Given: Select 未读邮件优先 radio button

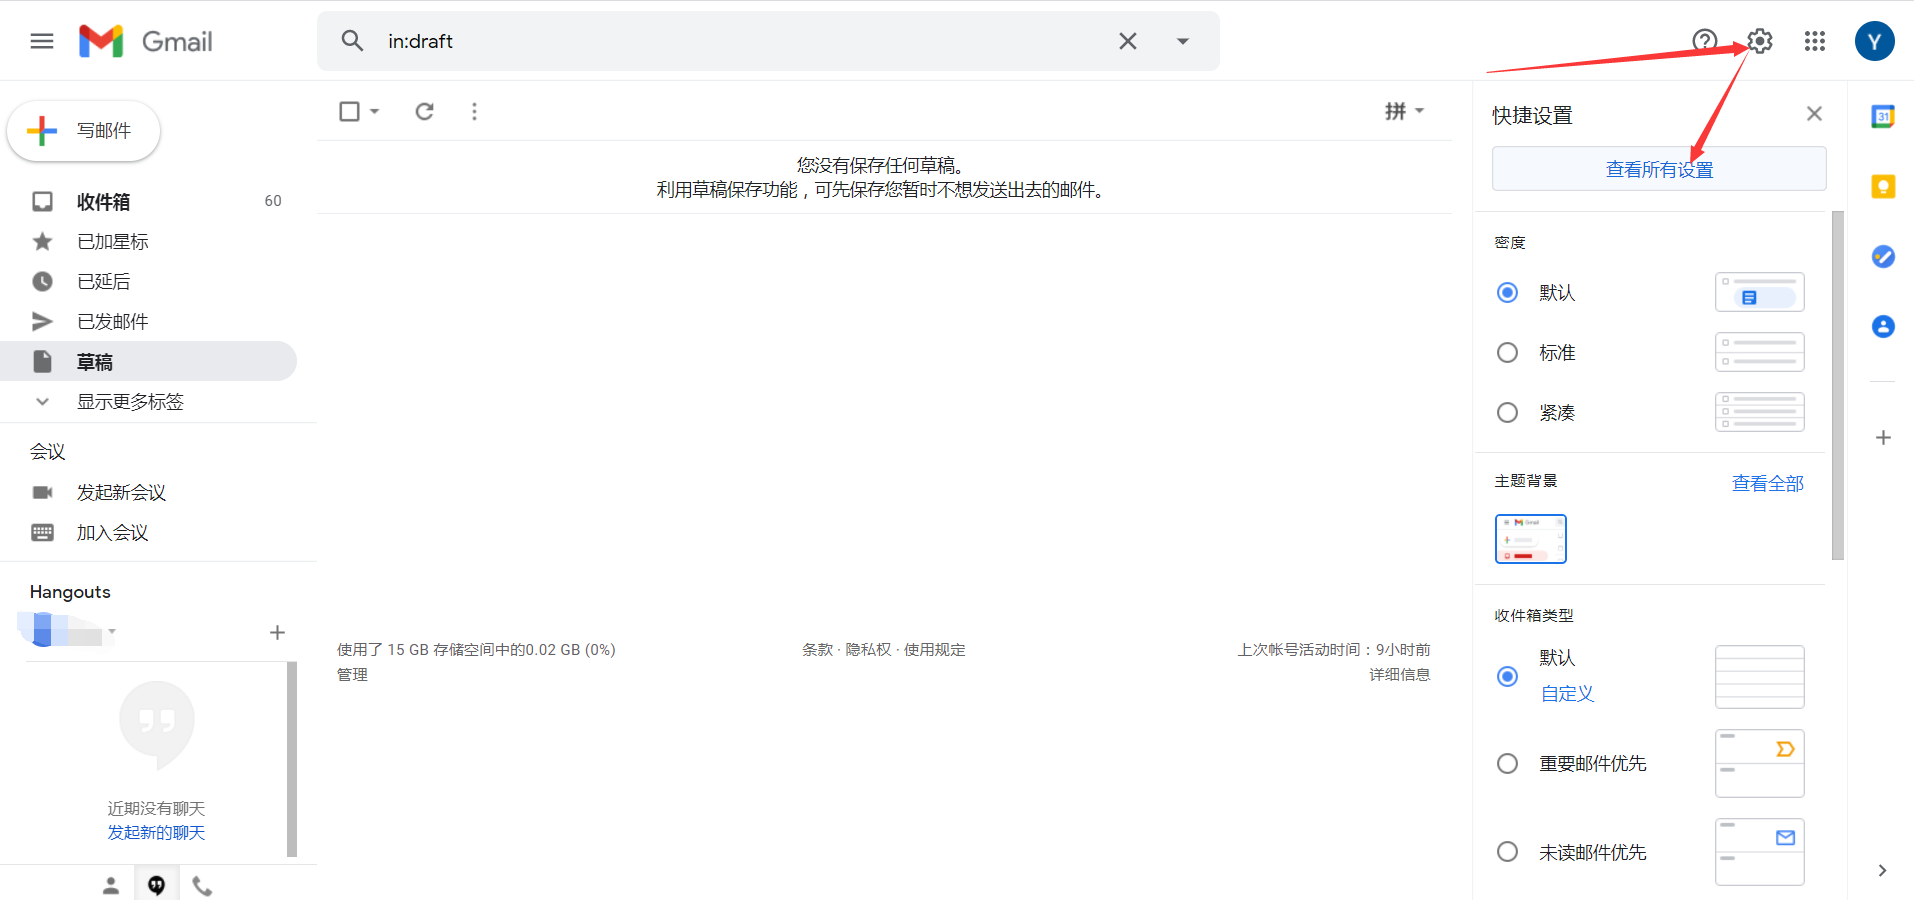Looking at the screenshot, I should [1507, 852].
